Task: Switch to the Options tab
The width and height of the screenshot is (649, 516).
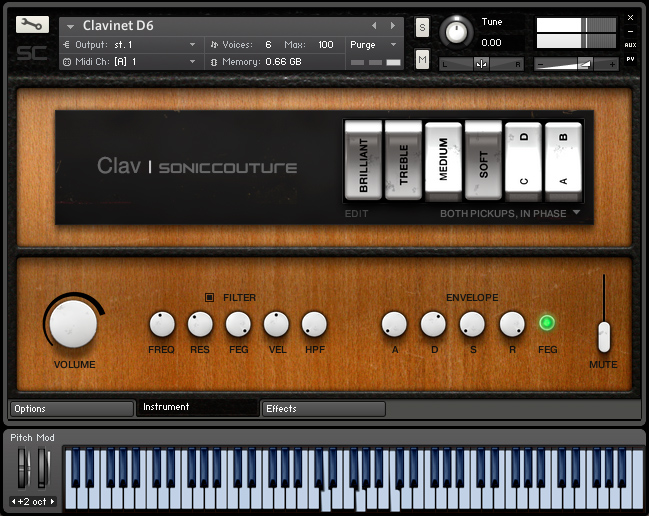Action: click(x=72, y=409)
